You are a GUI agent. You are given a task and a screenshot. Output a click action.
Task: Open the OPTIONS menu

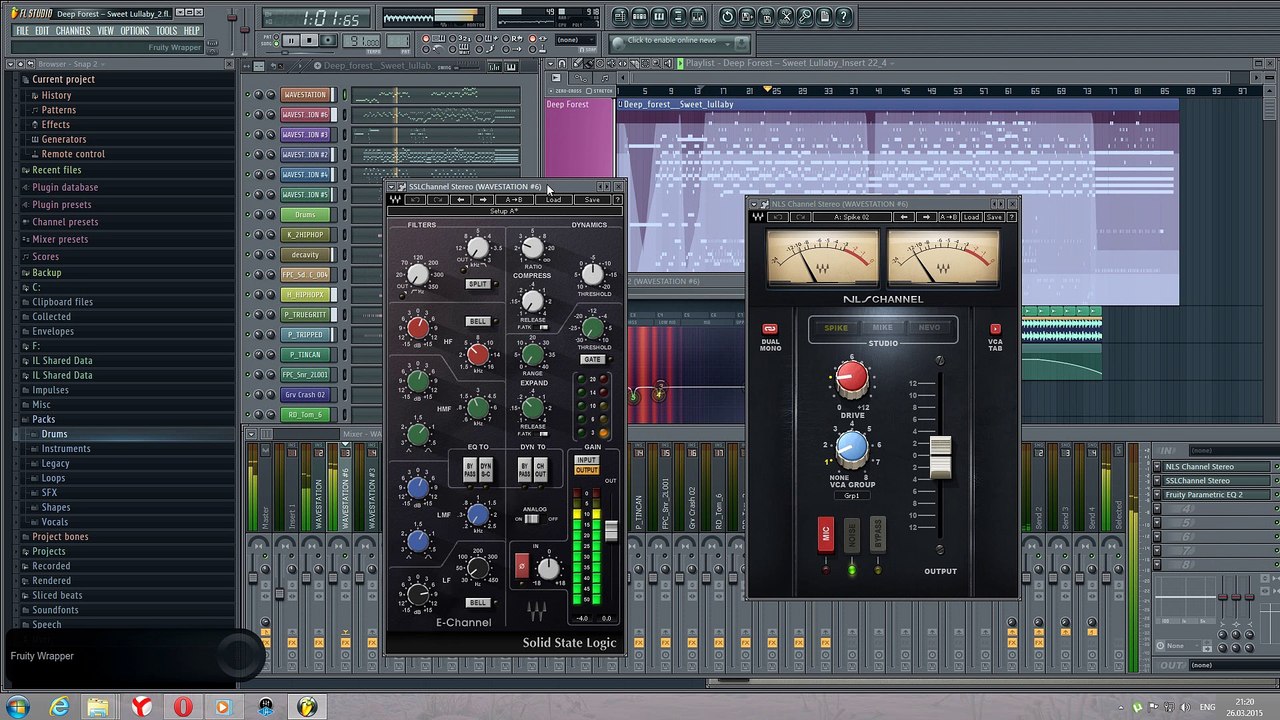[134, 31]
